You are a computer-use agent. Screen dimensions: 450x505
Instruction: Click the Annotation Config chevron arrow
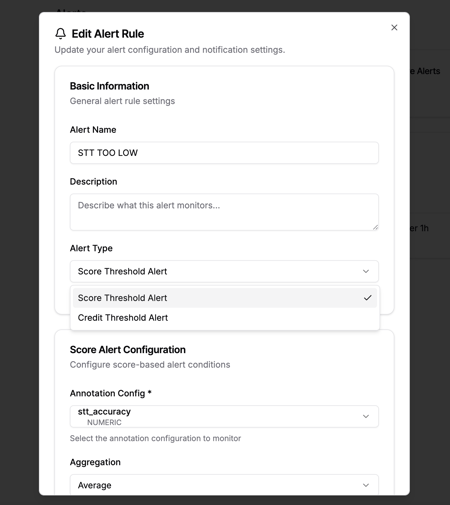366,416
